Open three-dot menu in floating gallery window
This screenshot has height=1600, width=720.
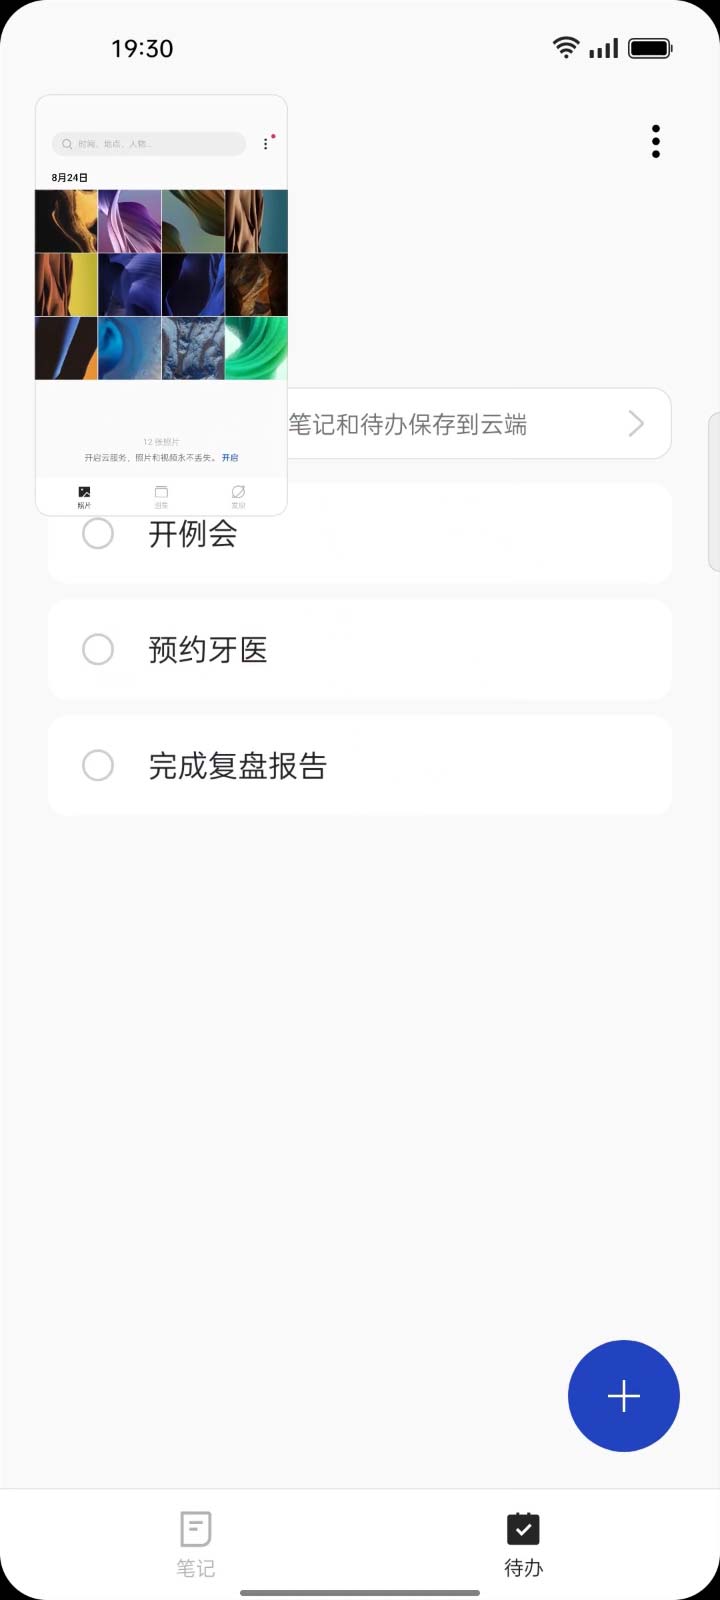click(266, 144)
